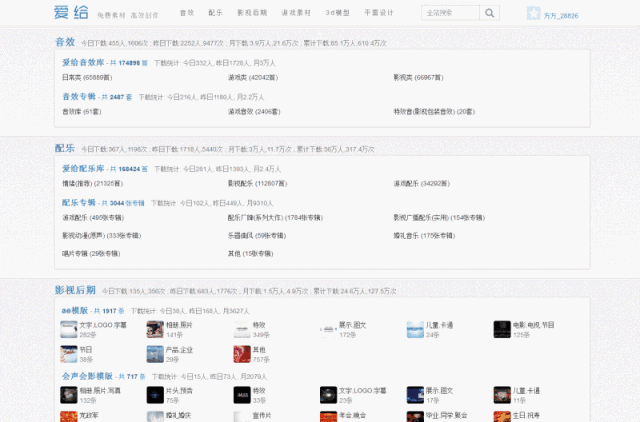
Task: Open the 文字.LOGO.字幕 thumbnail under ae模版
Action: click(69, 329)
